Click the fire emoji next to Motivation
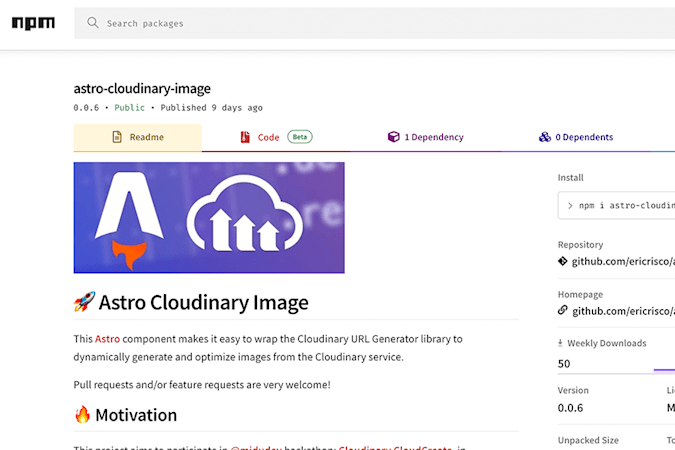Screen dimensions: 675x450 tap(83, 414)
